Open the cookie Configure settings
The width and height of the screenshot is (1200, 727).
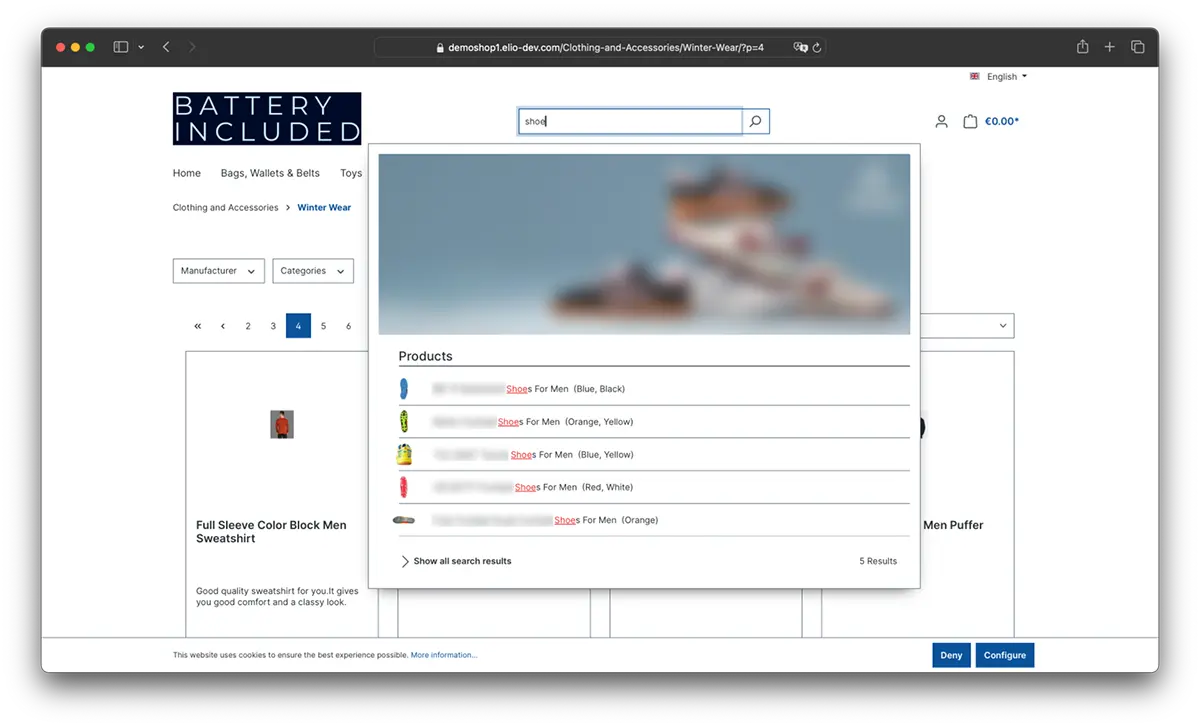pyautogui.click(x=1005, y=655)
